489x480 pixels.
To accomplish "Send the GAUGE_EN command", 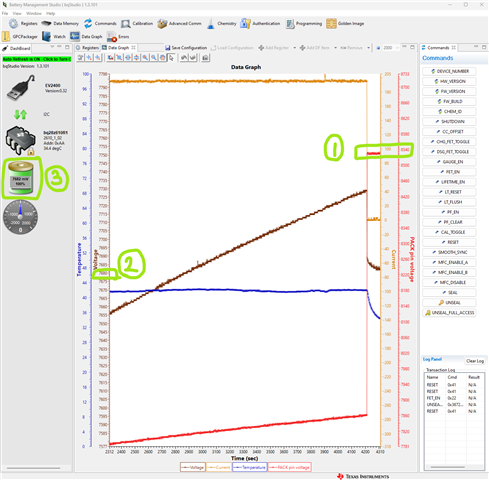I will point(449,162).
